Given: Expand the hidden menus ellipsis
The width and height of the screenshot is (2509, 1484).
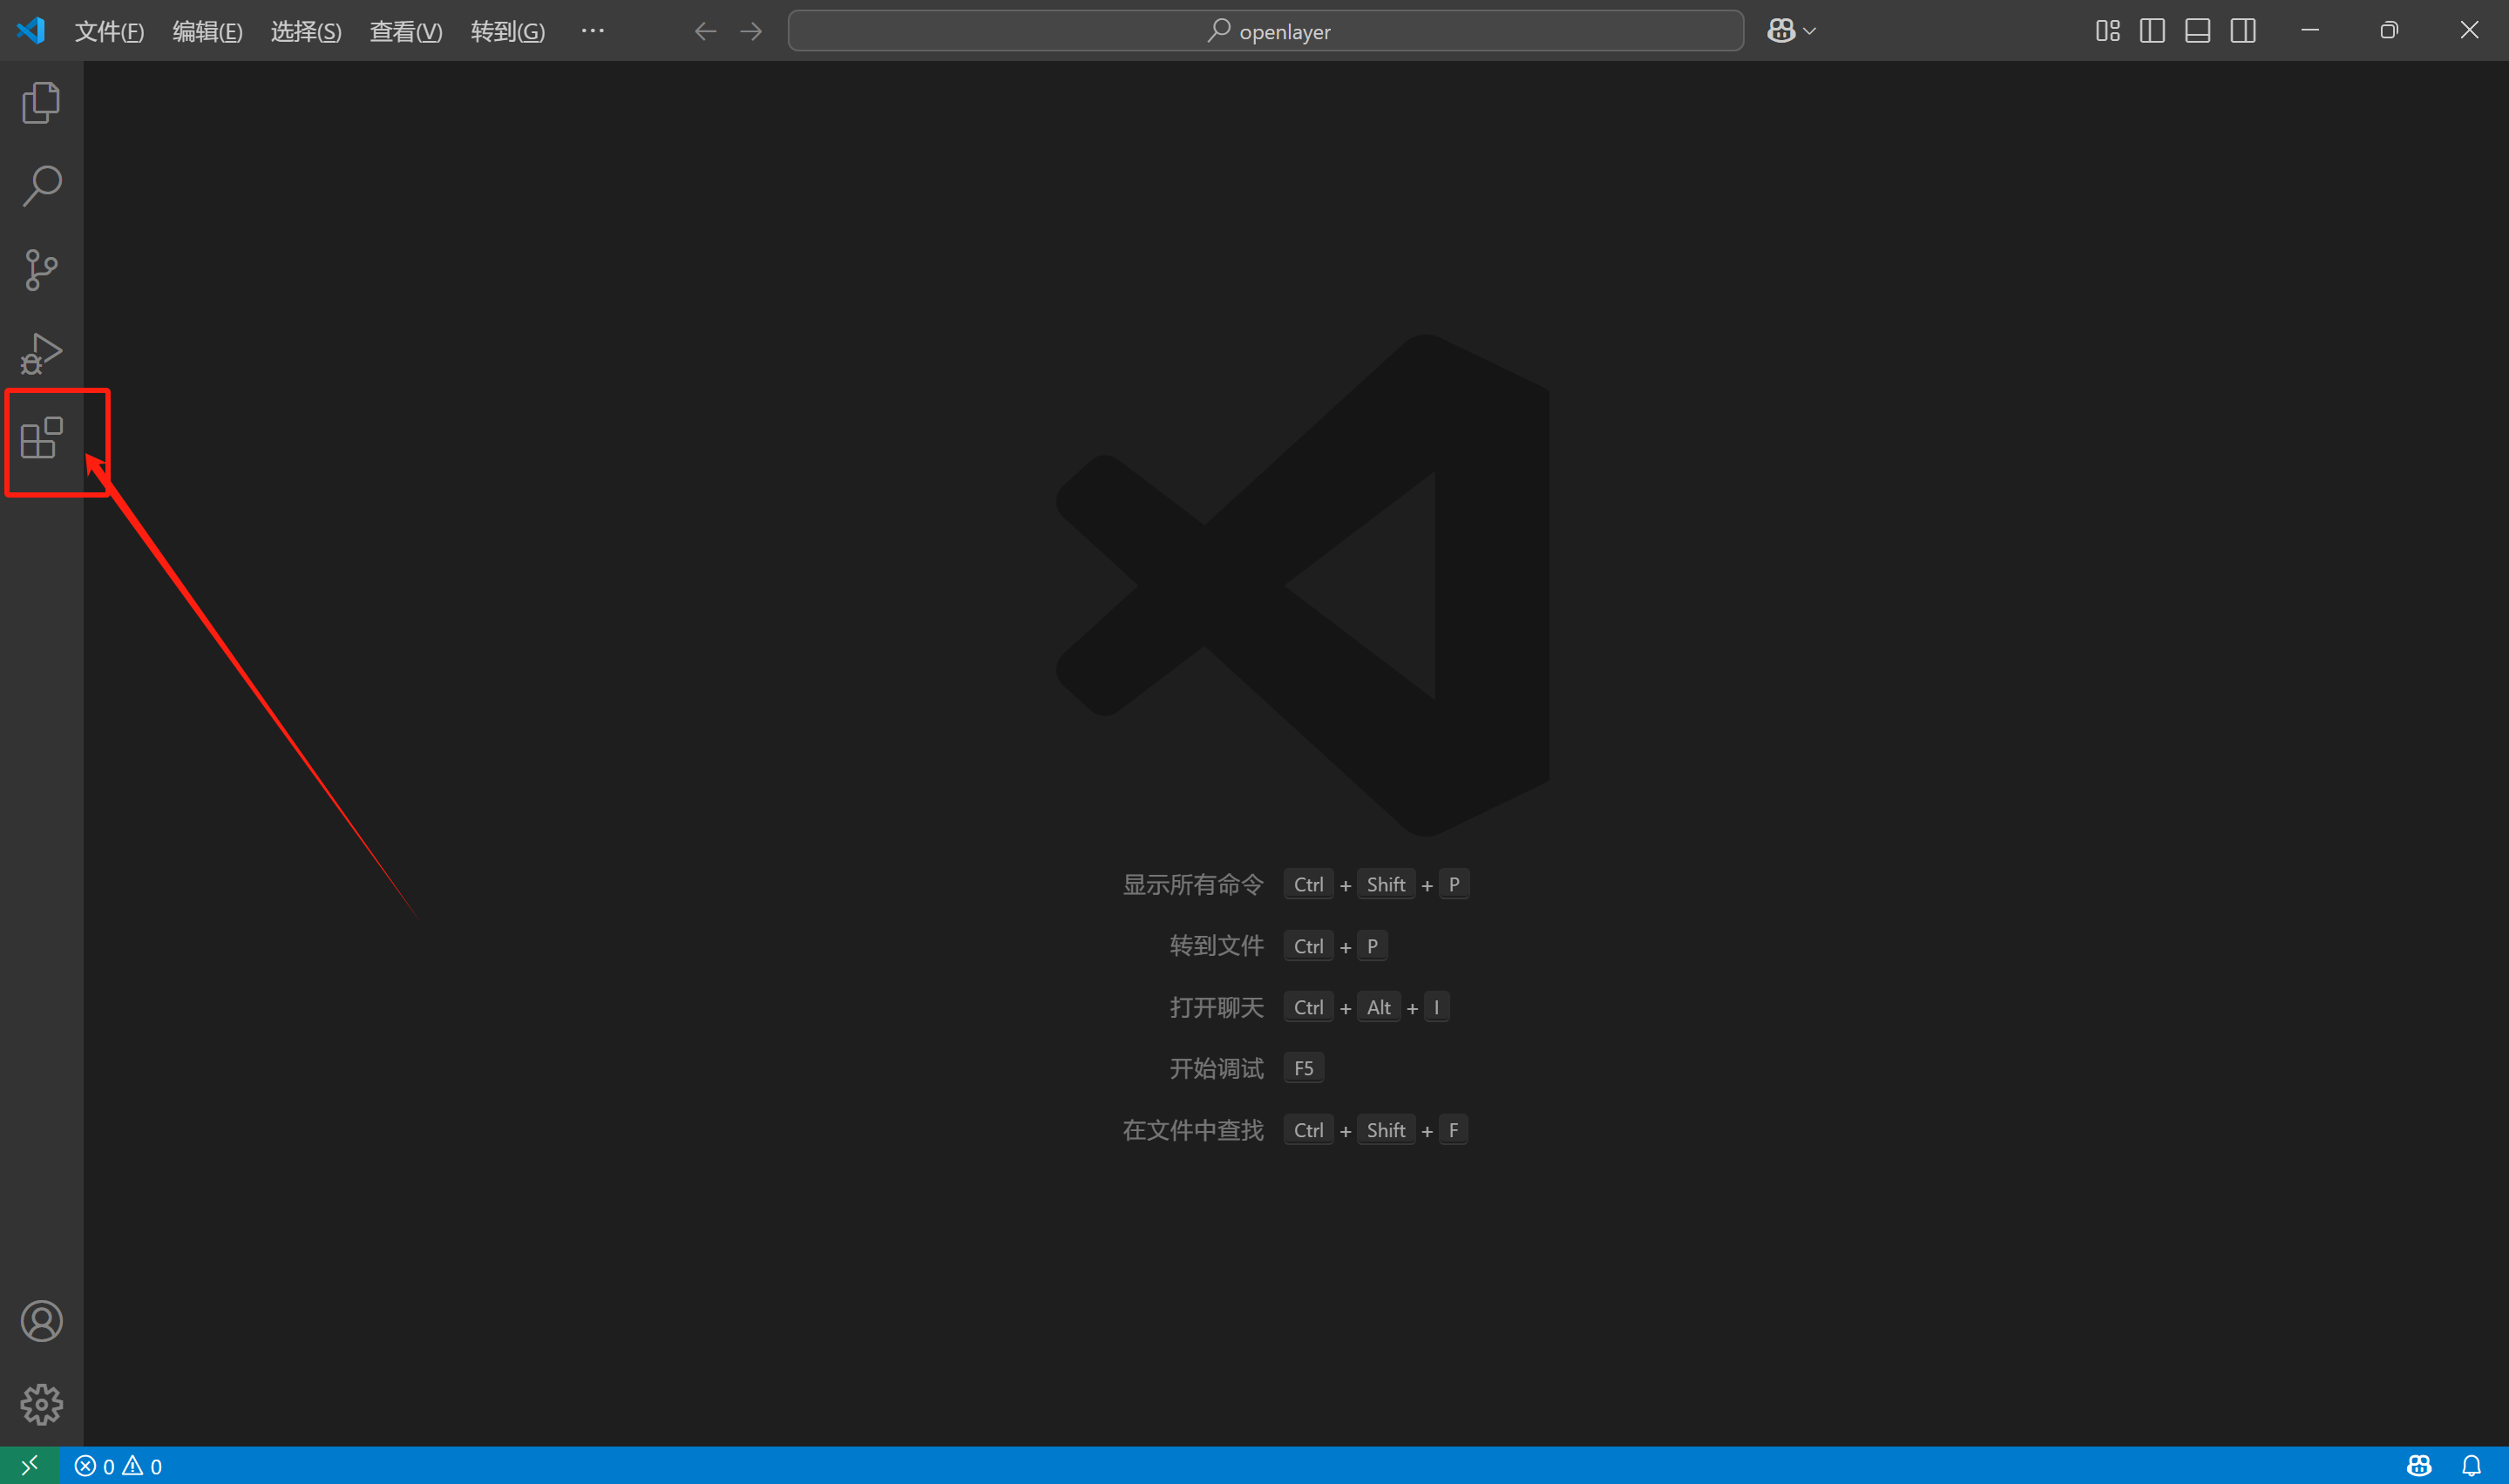Looking at the screenshot, I should pos(592,31).
